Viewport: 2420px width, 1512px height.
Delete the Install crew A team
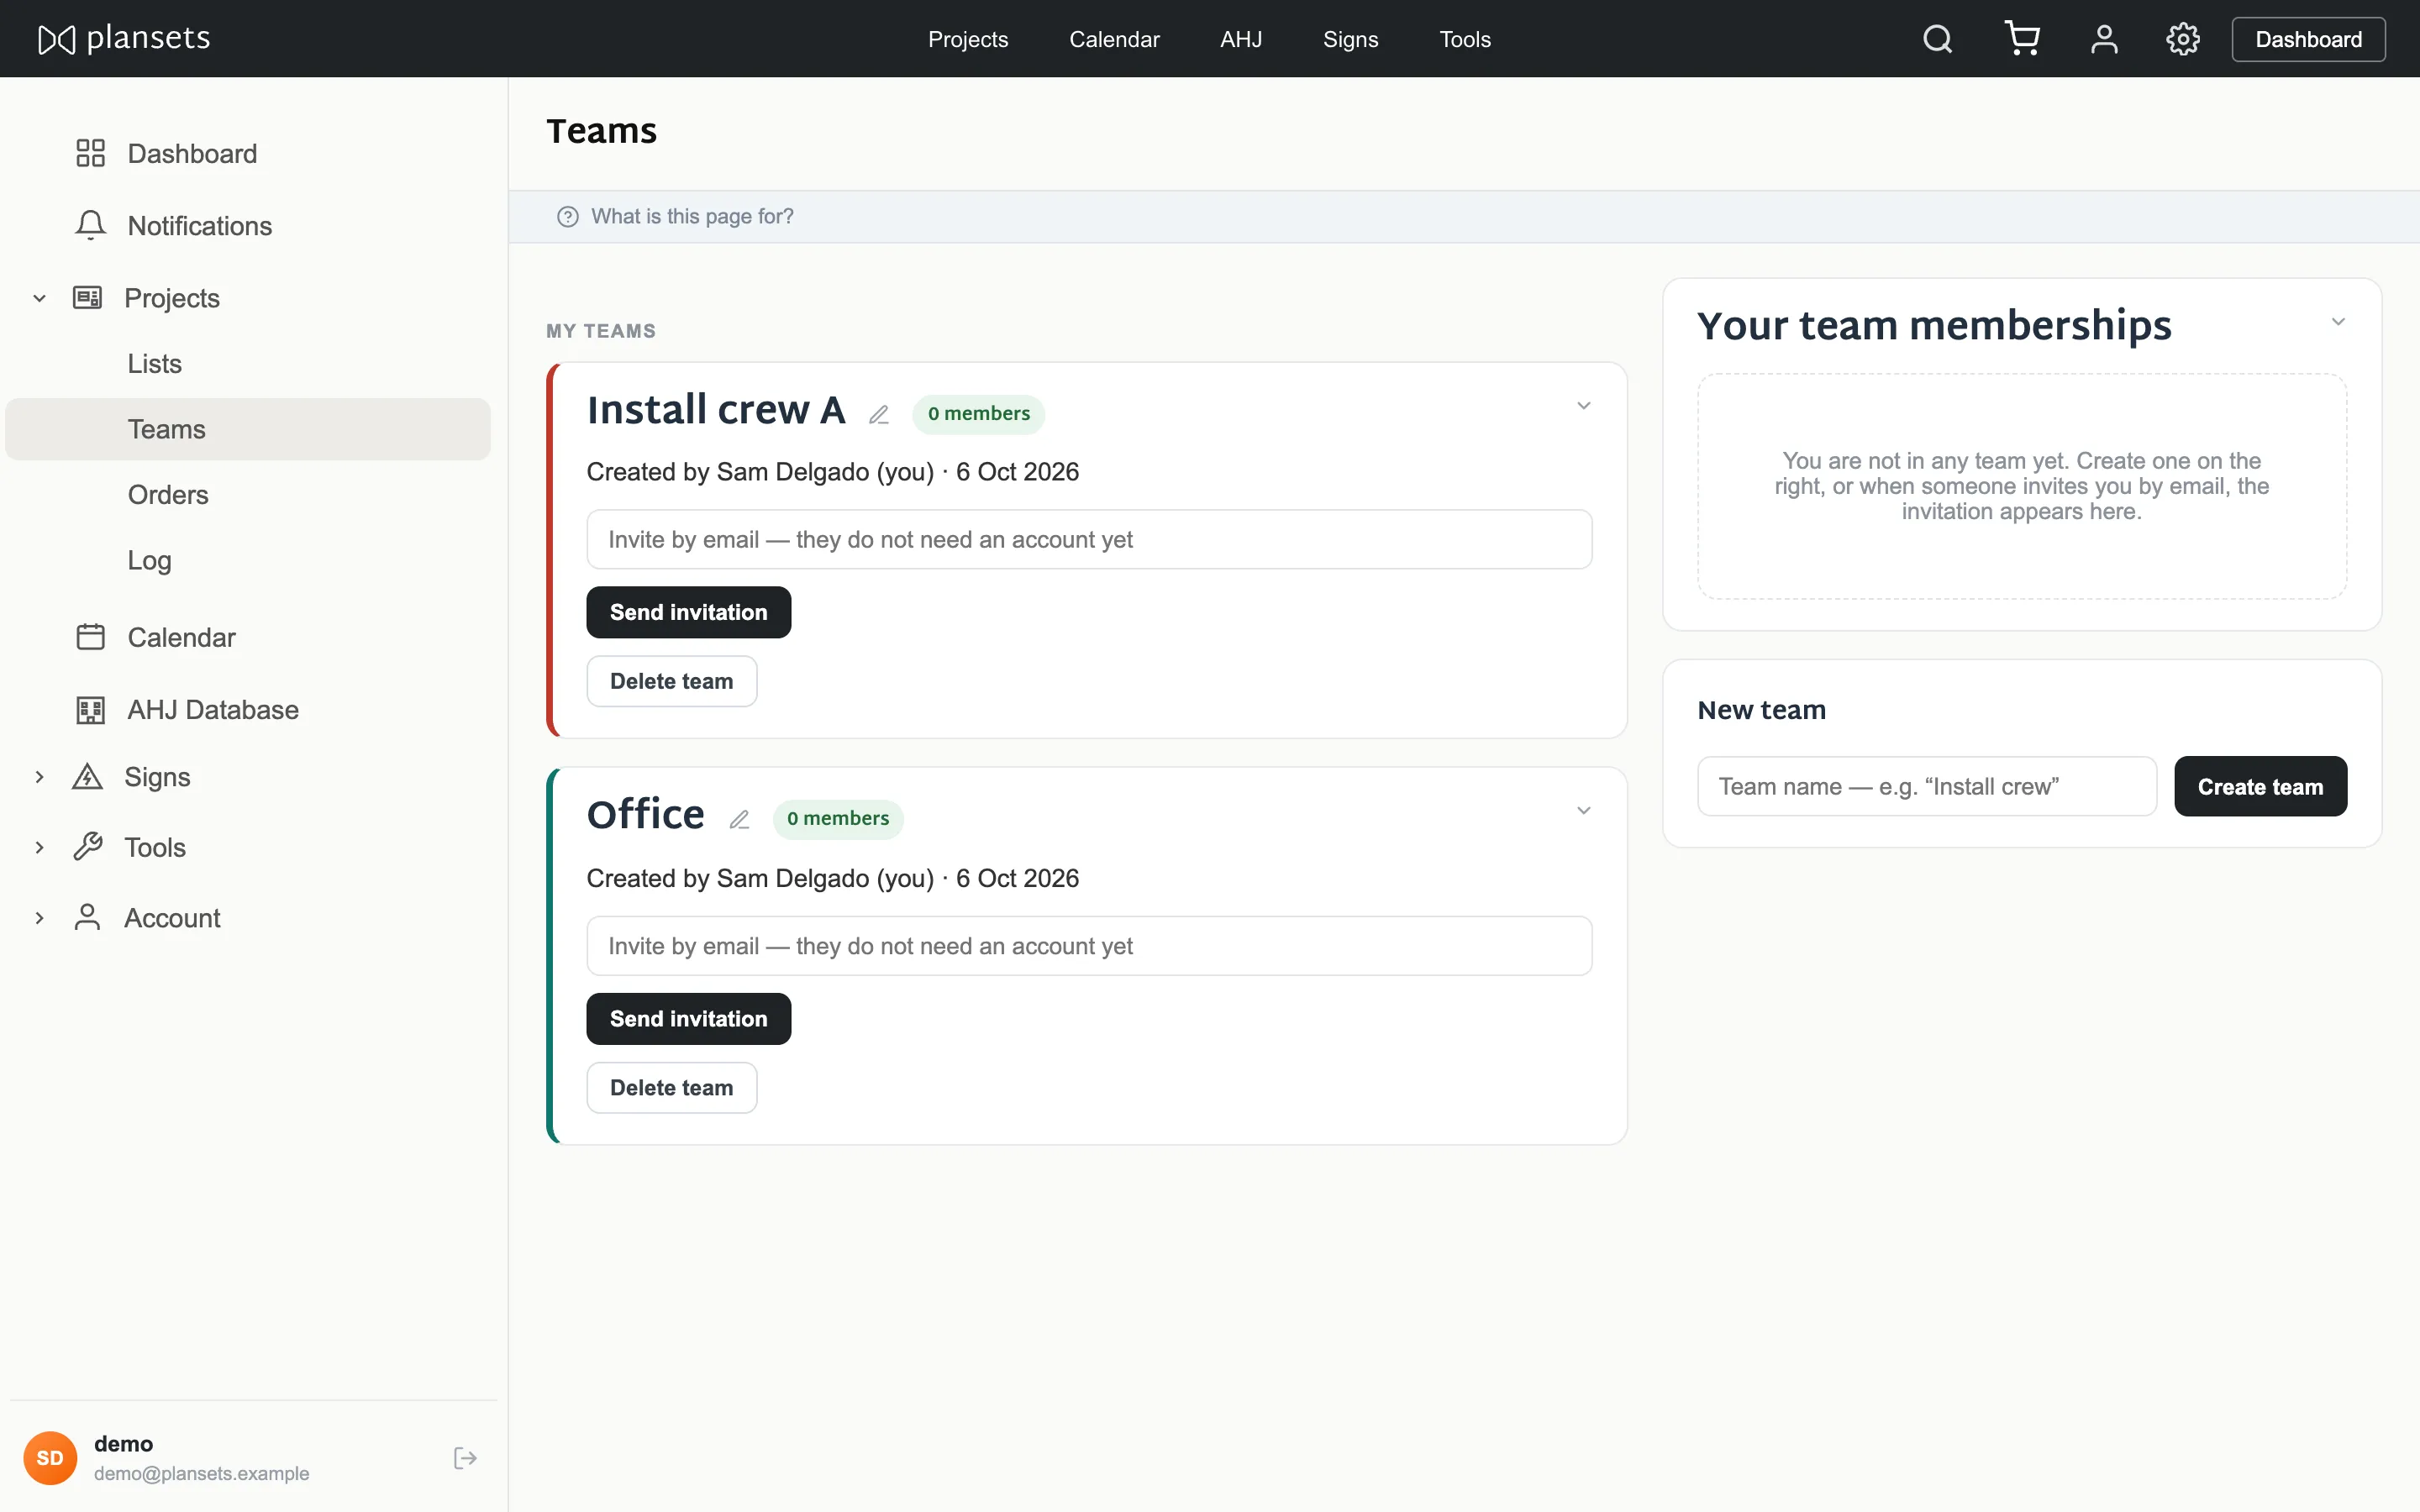point(671,681)
